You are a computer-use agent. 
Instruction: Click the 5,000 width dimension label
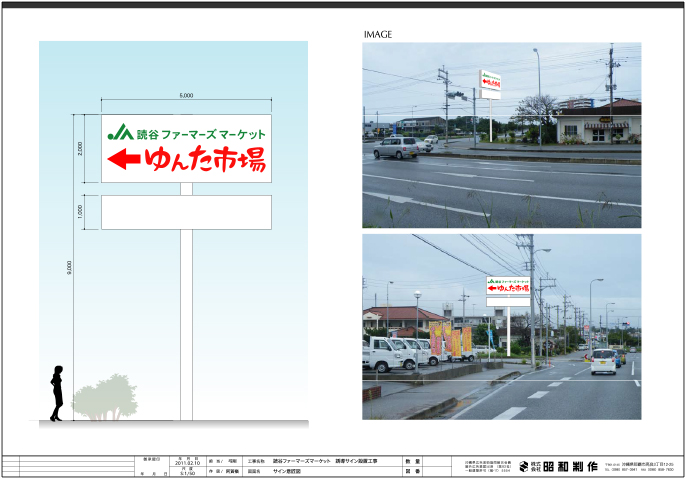pyautogui.click(x=186, y=95)
